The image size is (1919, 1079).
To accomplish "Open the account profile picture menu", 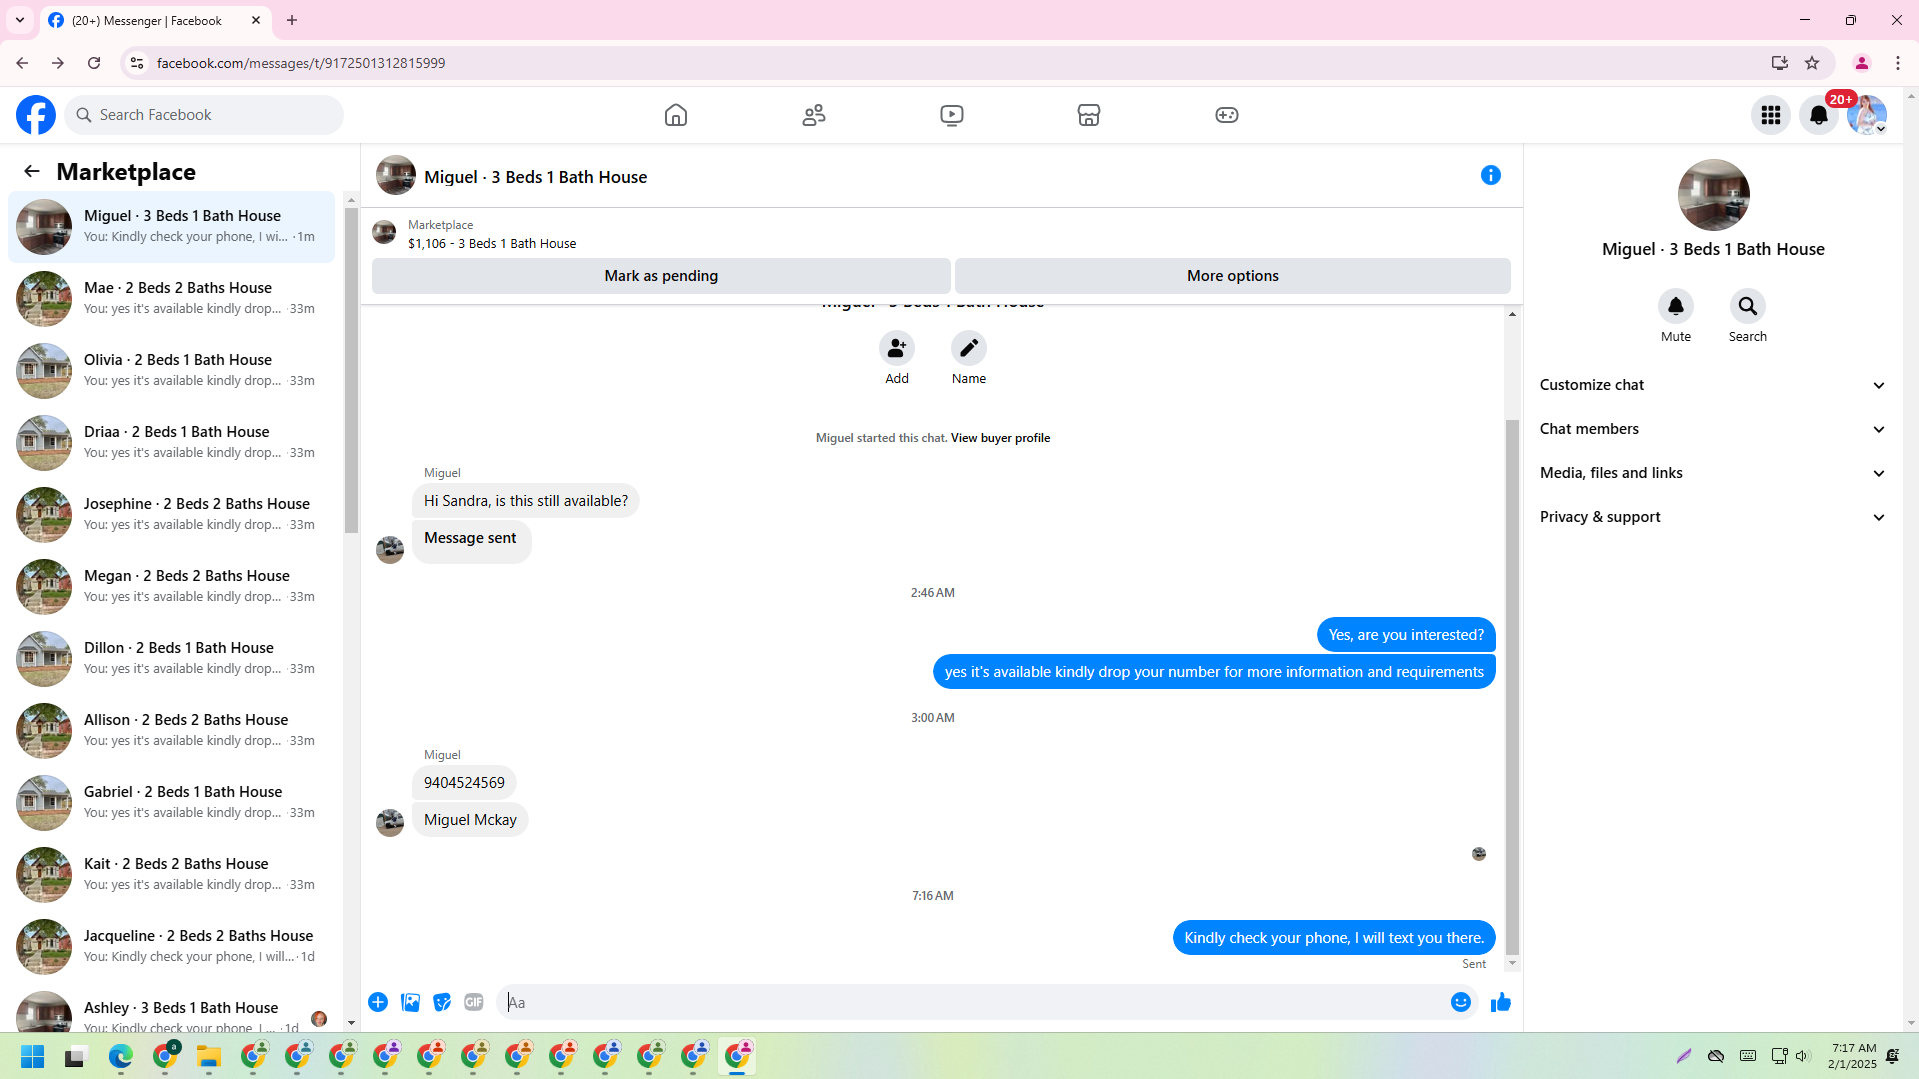I will click(1867, 115).
